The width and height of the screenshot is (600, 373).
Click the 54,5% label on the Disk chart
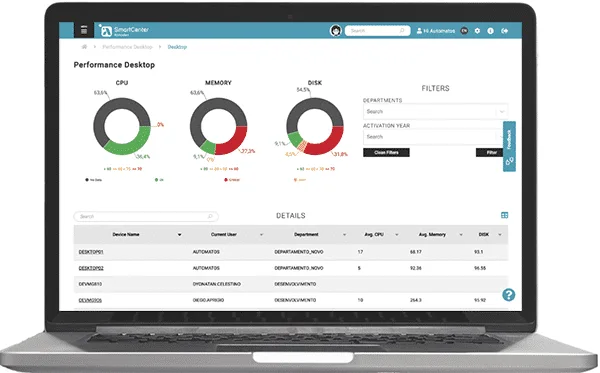(x=303, y=90)
